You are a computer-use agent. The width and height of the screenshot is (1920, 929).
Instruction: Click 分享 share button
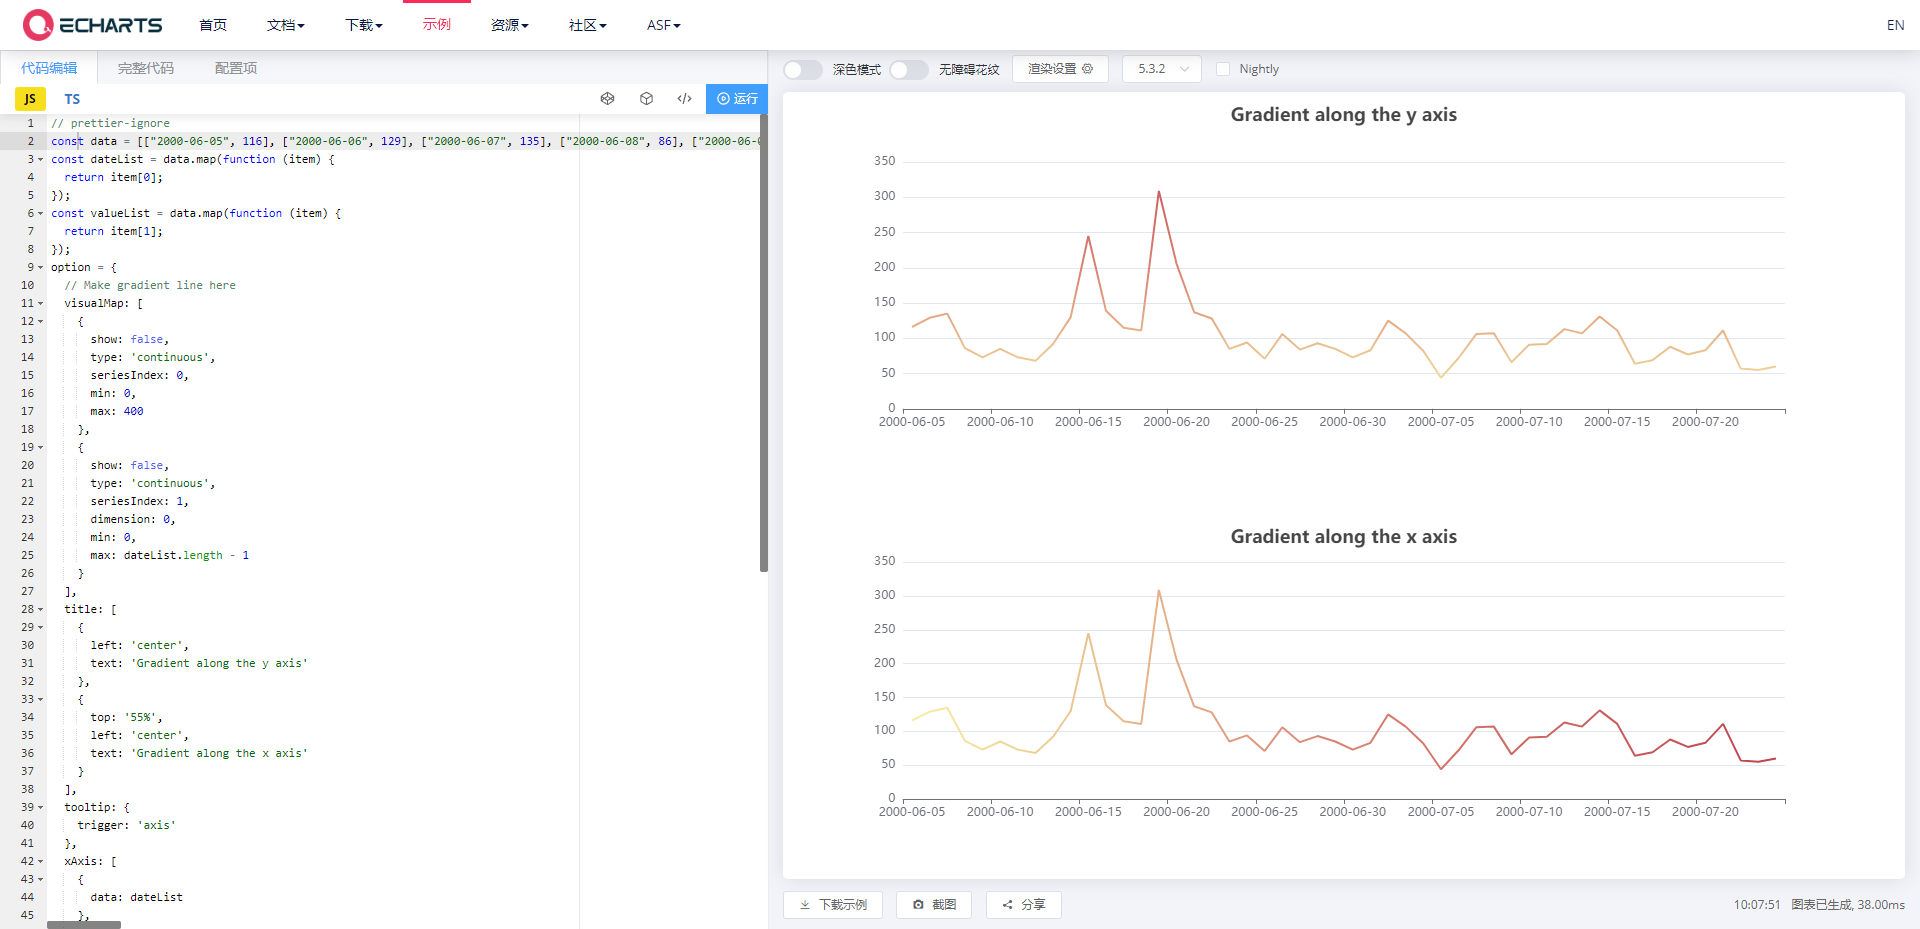coord(1023,904)
